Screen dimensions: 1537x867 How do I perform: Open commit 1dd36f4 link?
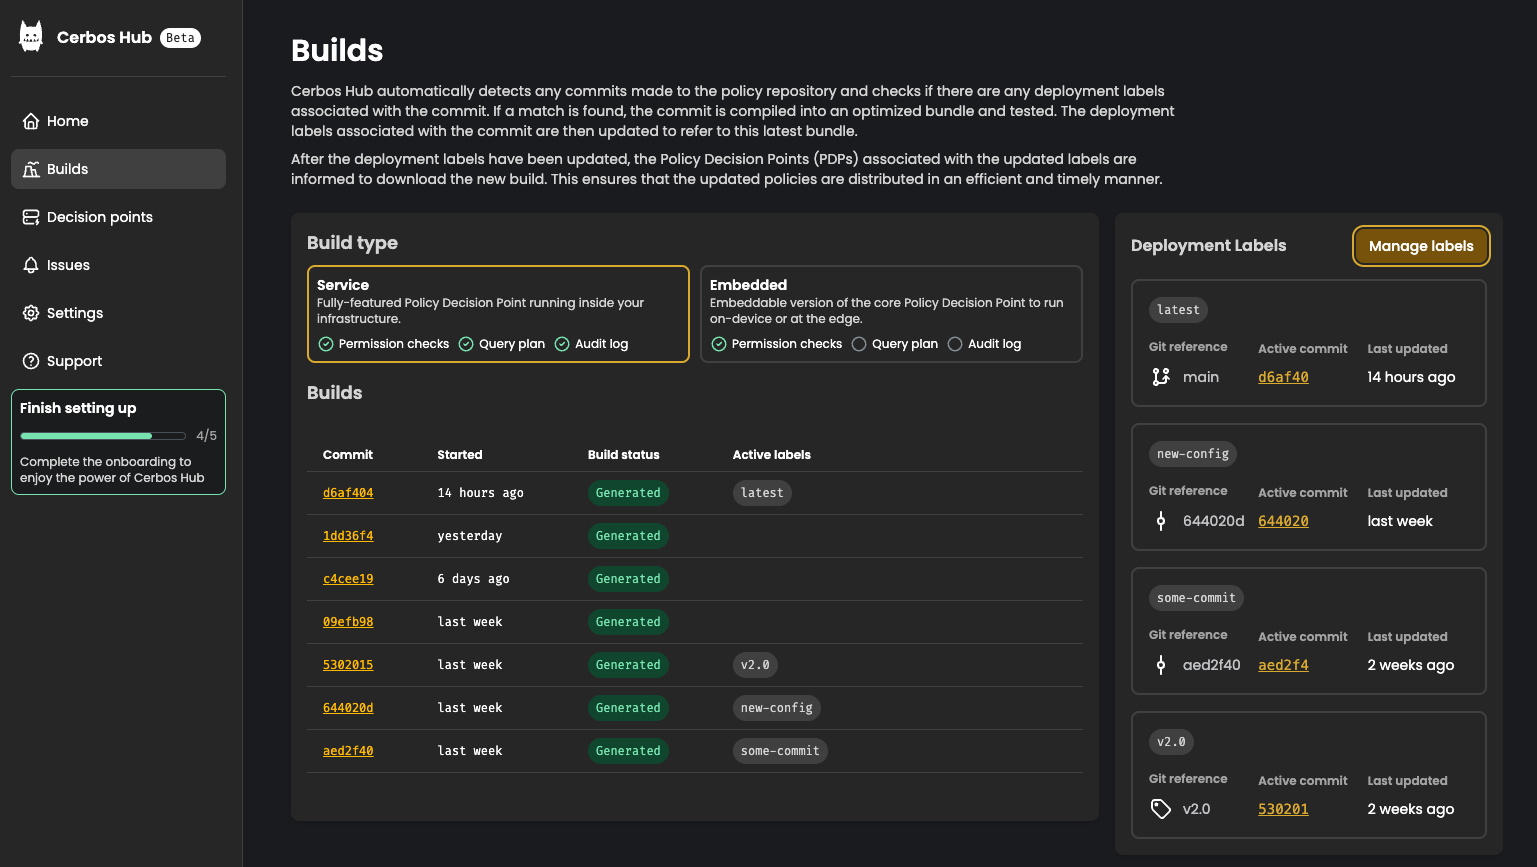(x=348, y=536)
